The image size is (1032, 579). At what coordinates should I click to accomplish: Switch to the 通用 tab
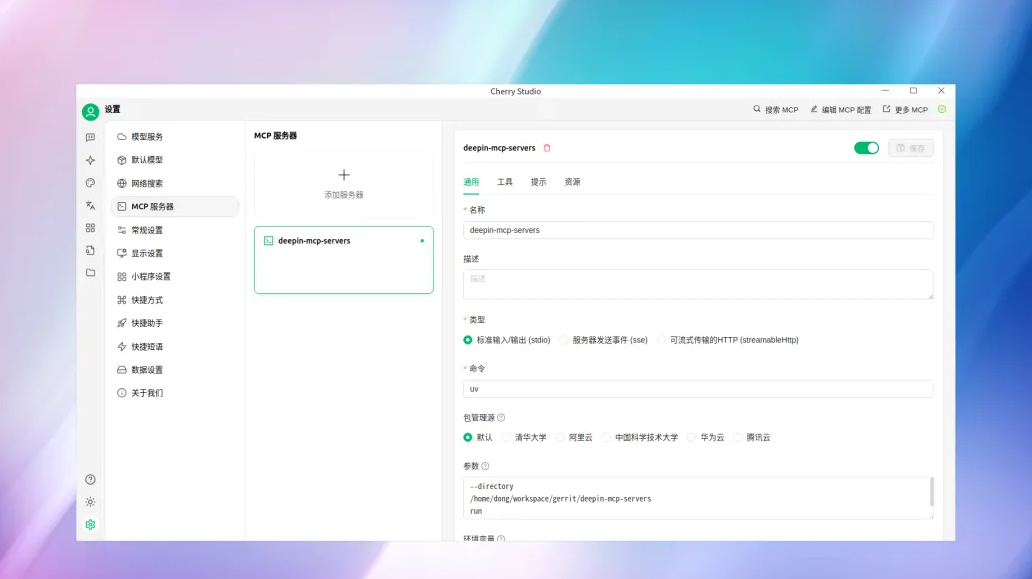[471, 182]
